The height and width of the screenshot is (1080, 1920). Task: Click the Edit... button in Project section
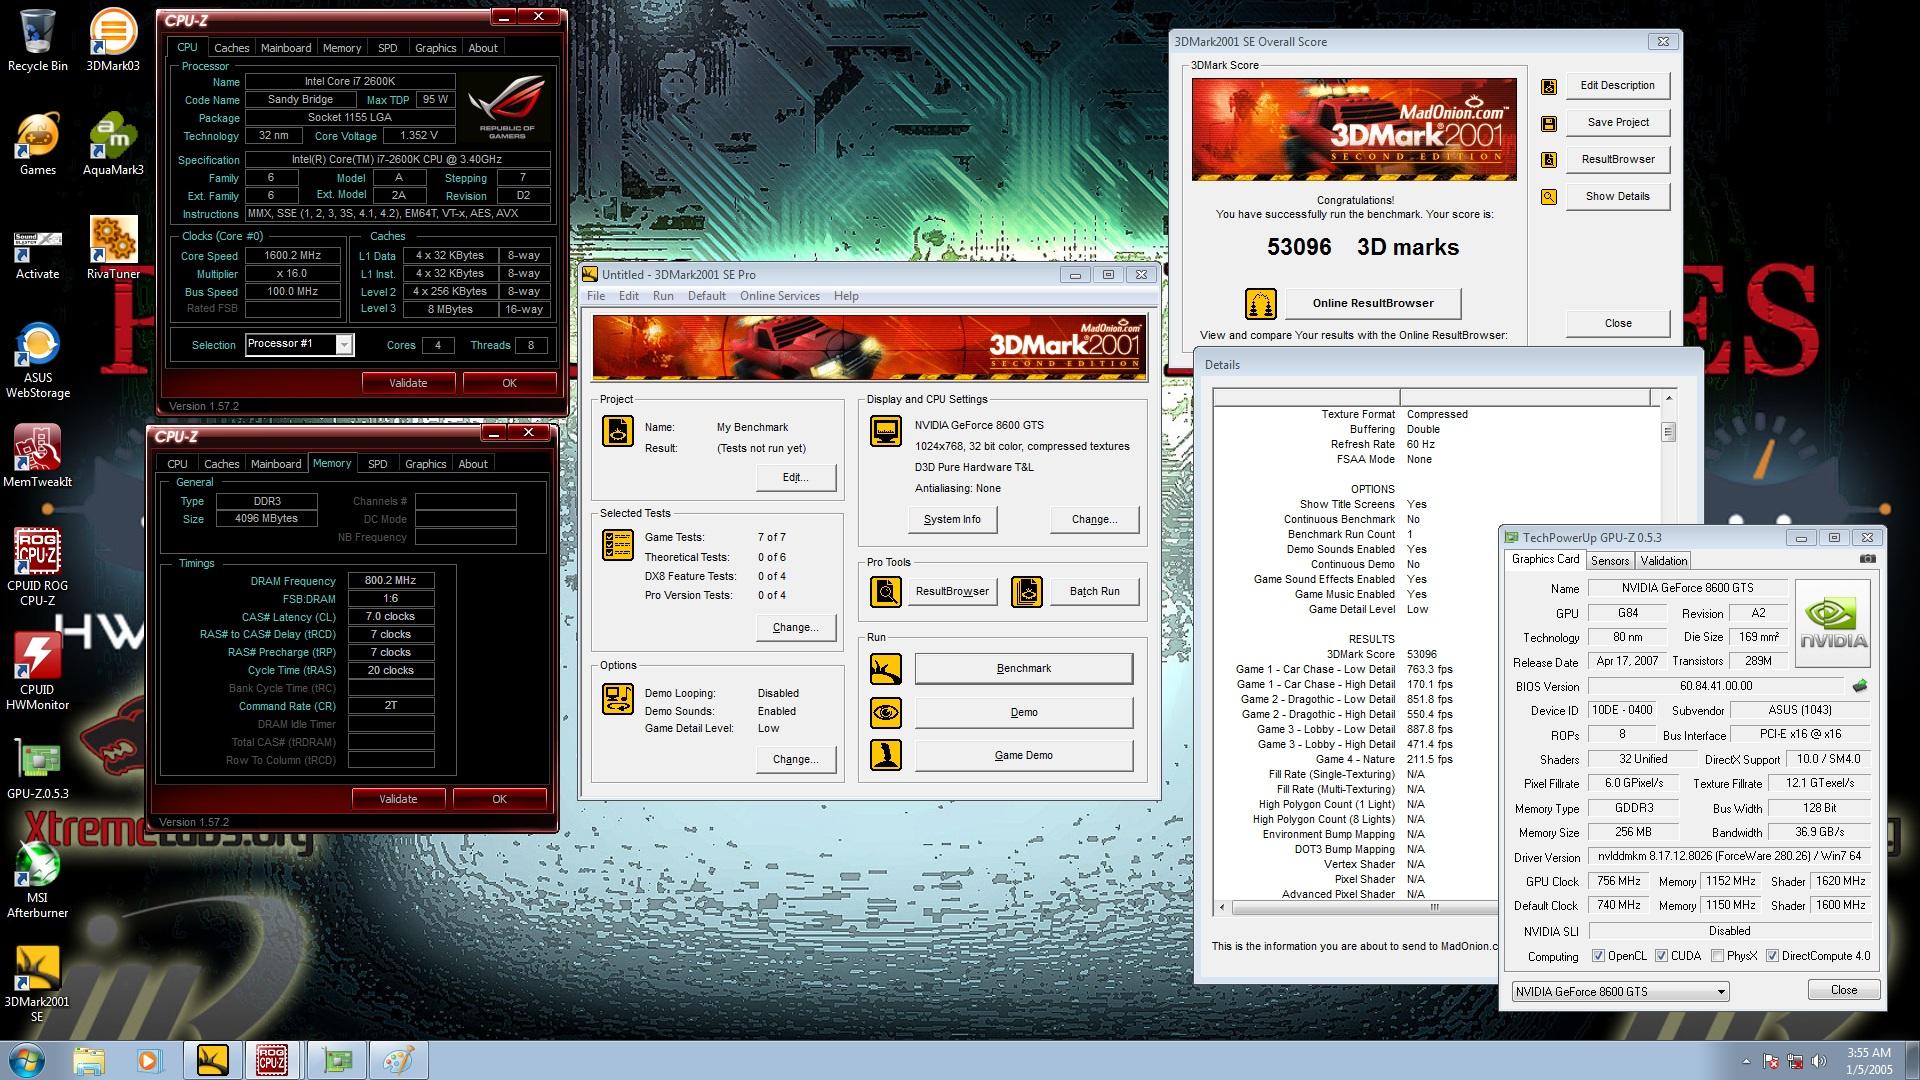pyautogui.click(x=796, y=478)
